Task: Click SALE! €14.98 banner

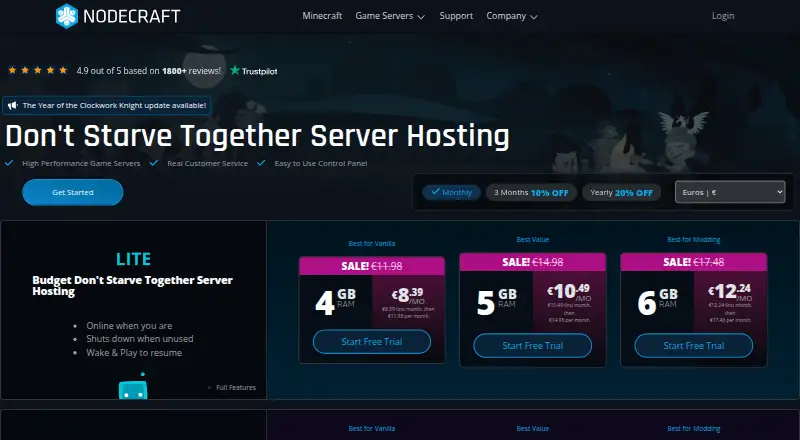Action: (533, 262)
